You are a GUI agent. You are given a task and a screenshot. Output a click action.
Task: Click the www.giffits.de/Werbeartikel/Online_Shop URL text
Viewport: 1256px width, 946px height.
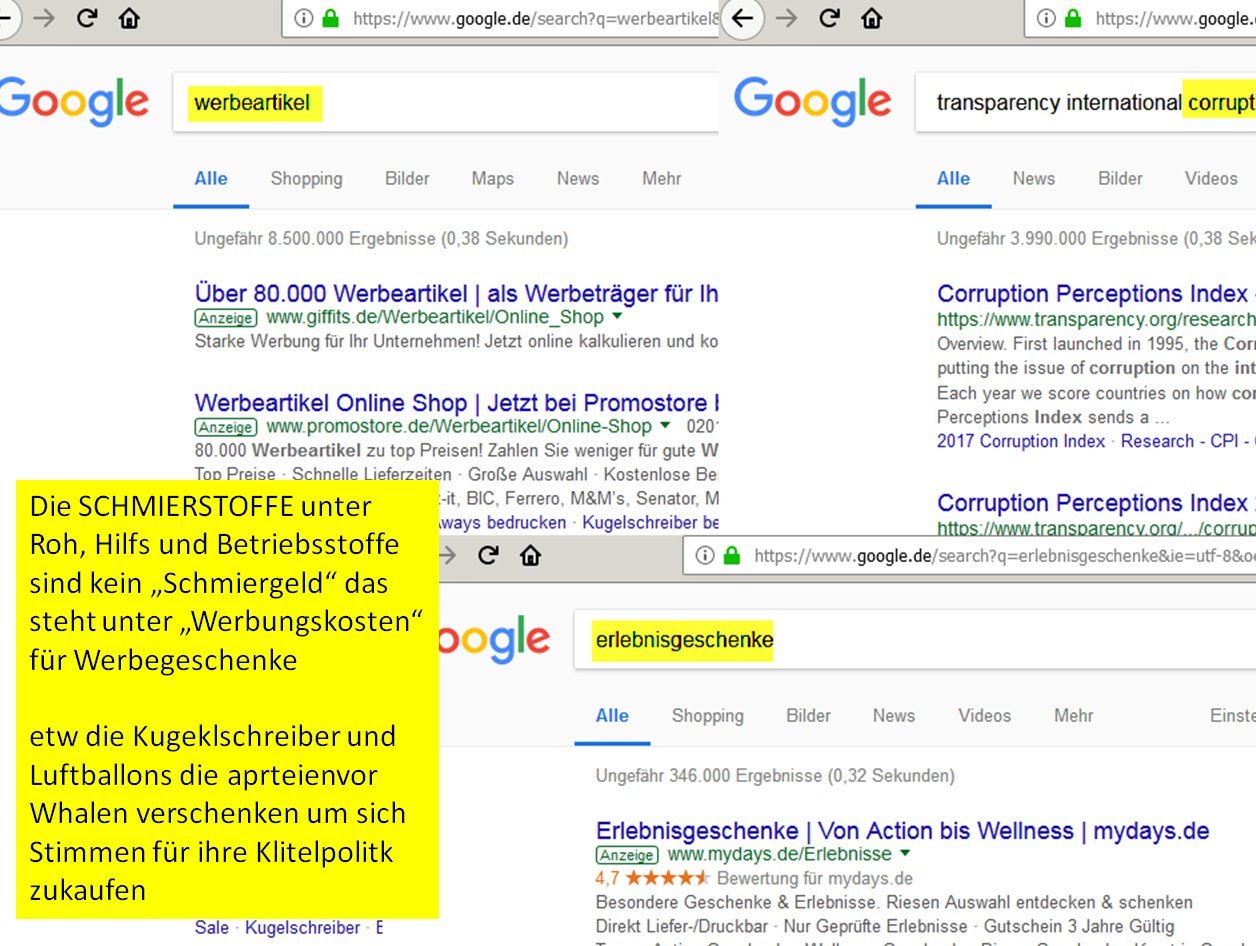[435, 317]
